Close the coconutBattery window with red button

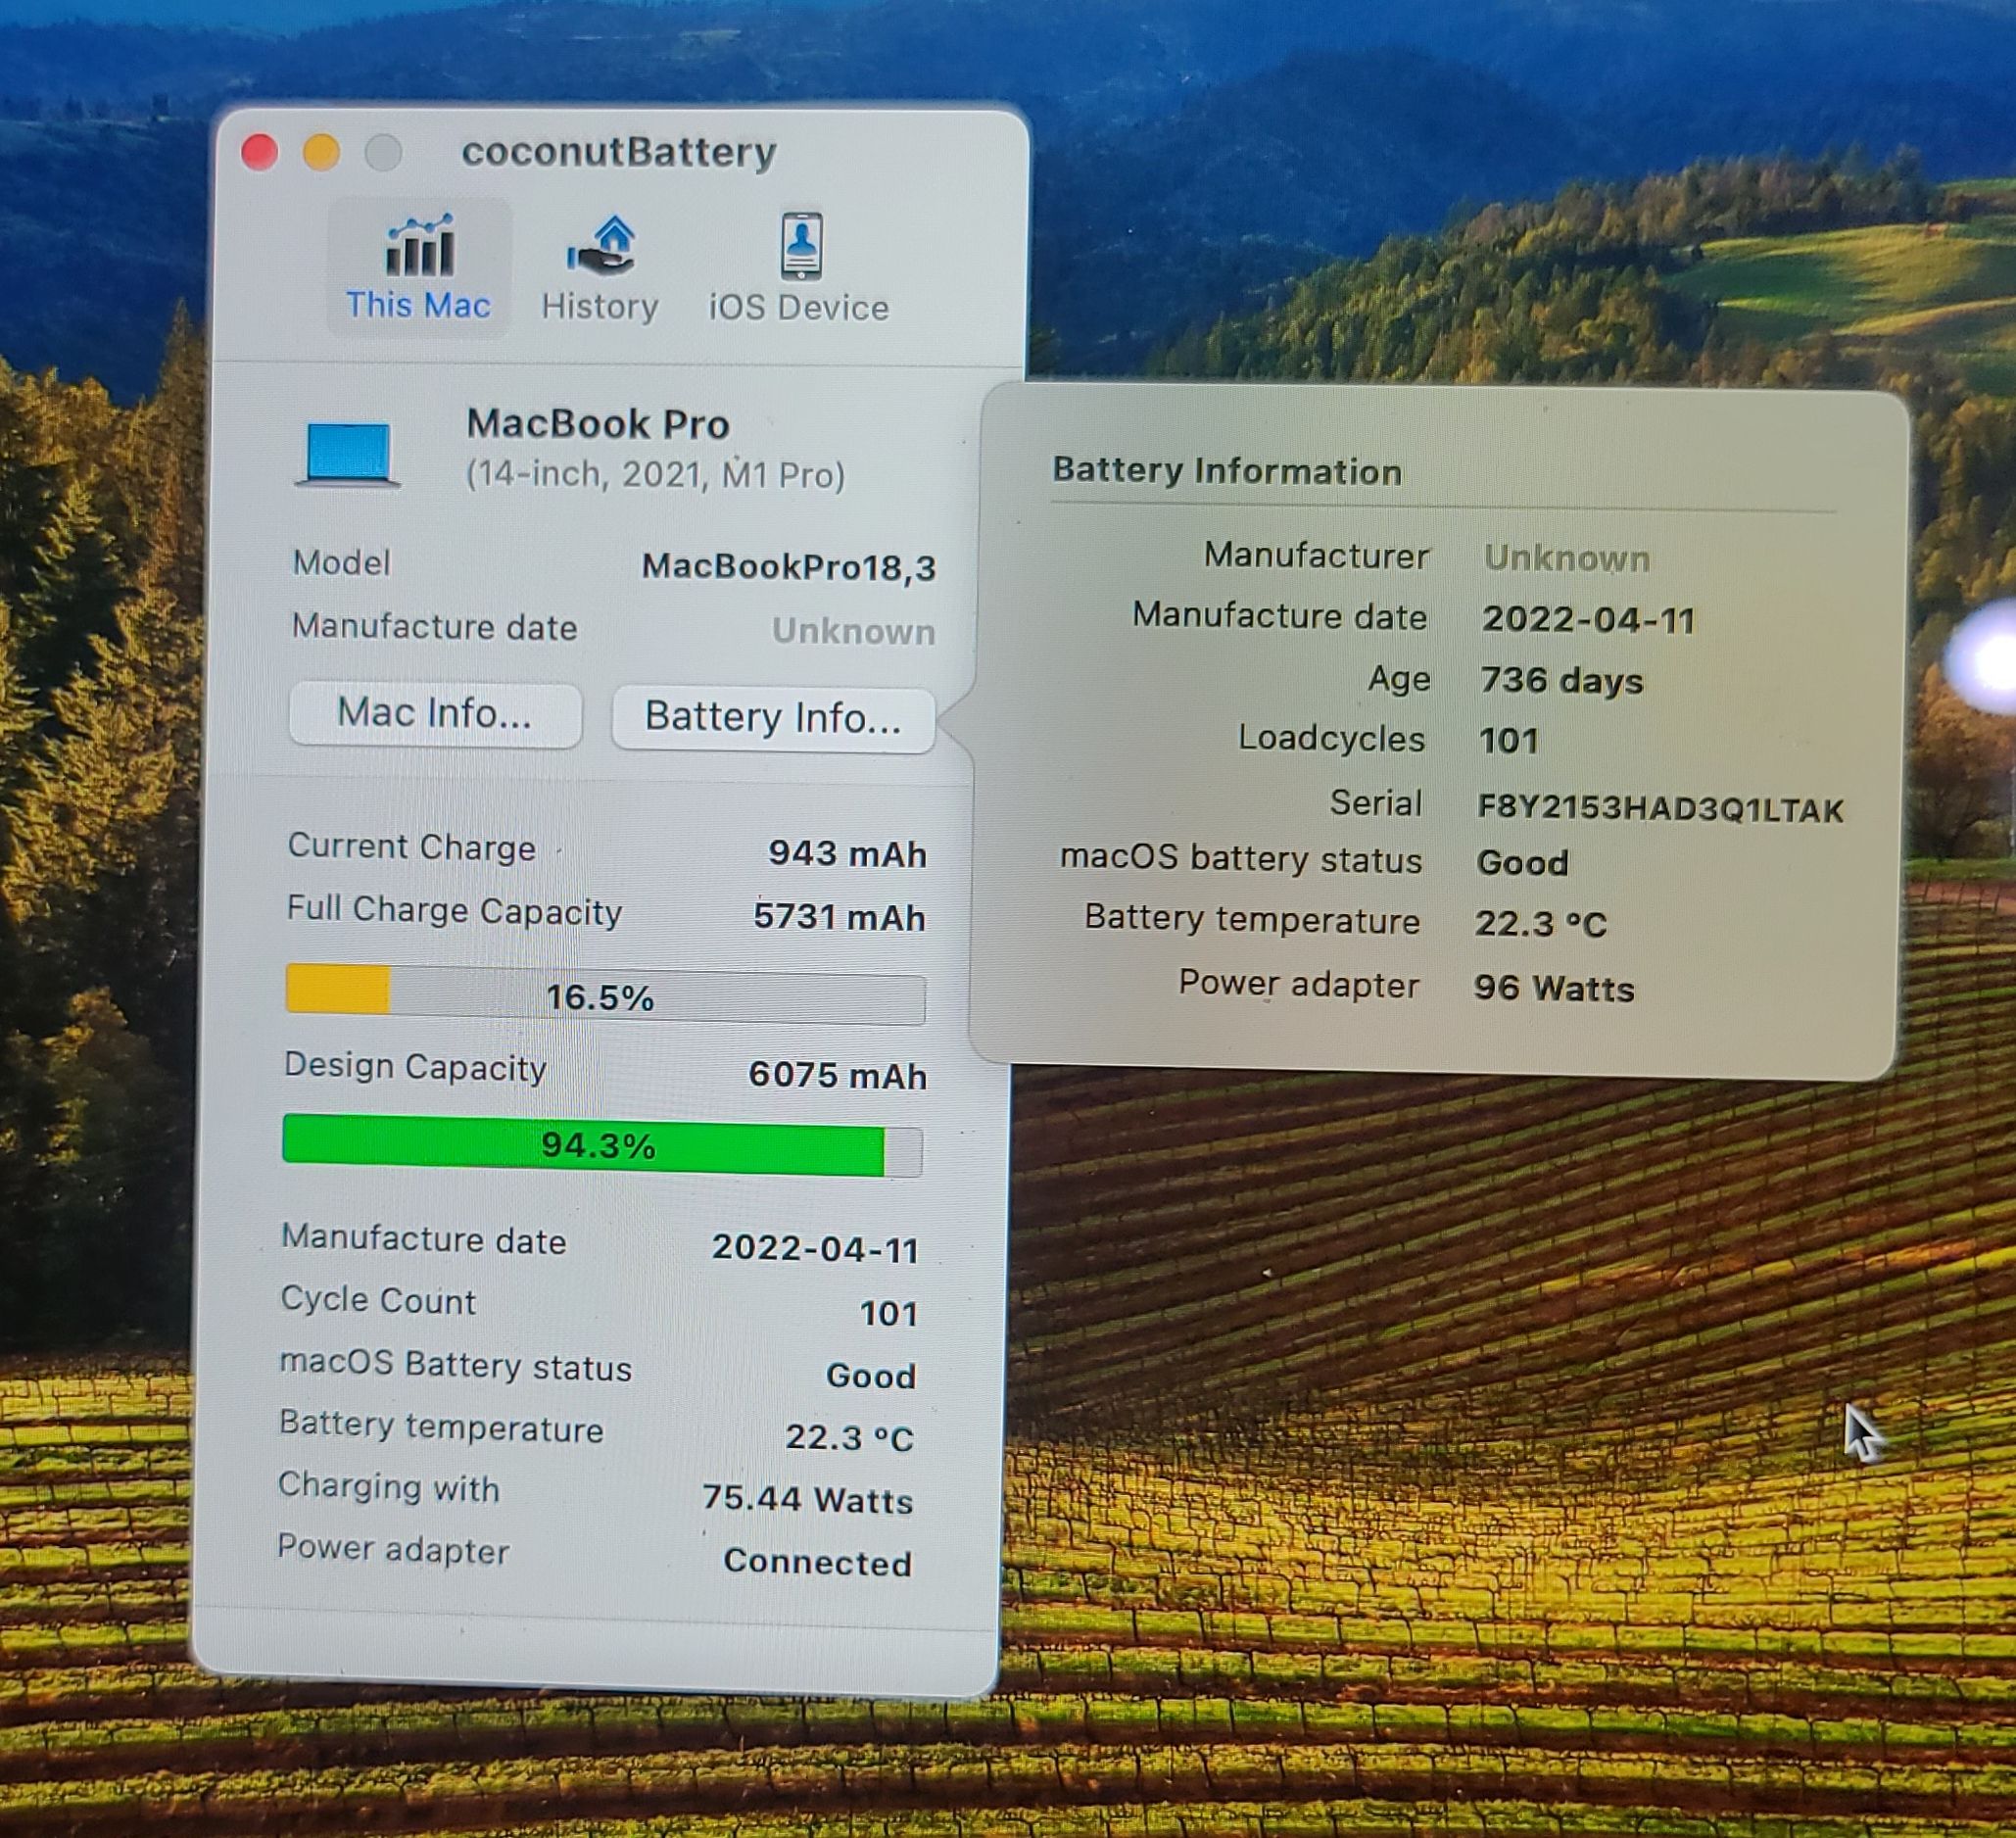[x=260, y=153]
